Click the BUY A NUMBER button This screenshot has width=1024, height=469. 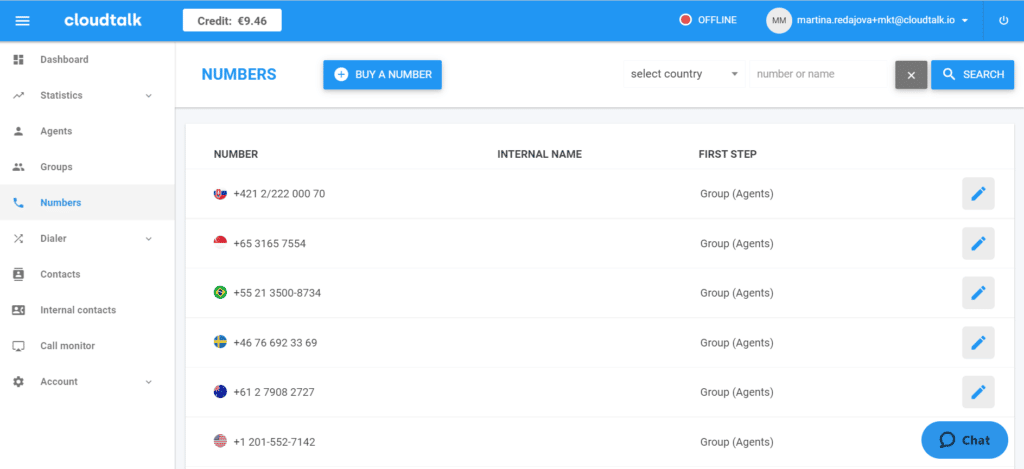click(x=382, y=75)
